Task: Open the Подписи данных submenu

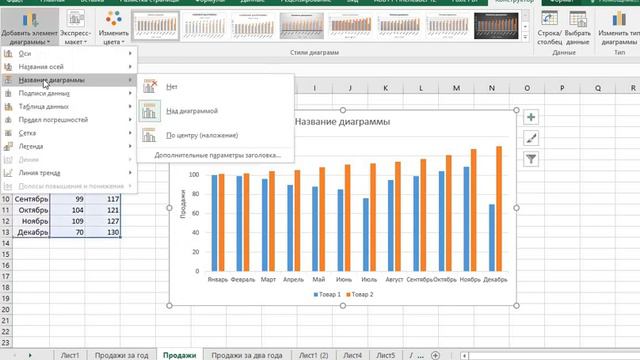Action: point(69,93)
